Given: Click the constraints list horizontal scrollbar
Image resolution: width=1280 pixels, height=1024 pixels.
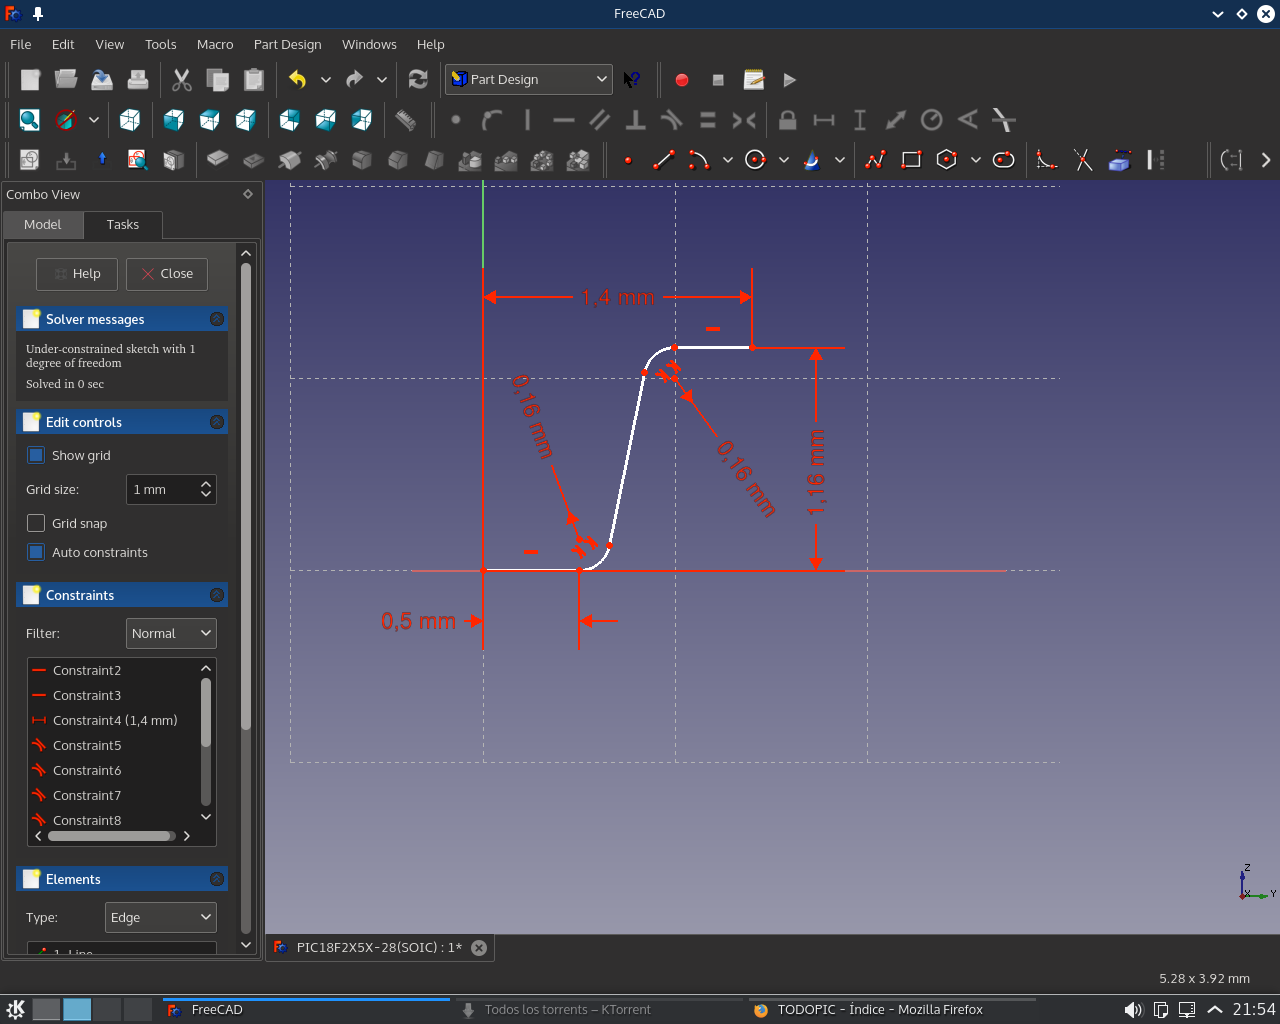Looking at the screenshot, I should 110,836.
